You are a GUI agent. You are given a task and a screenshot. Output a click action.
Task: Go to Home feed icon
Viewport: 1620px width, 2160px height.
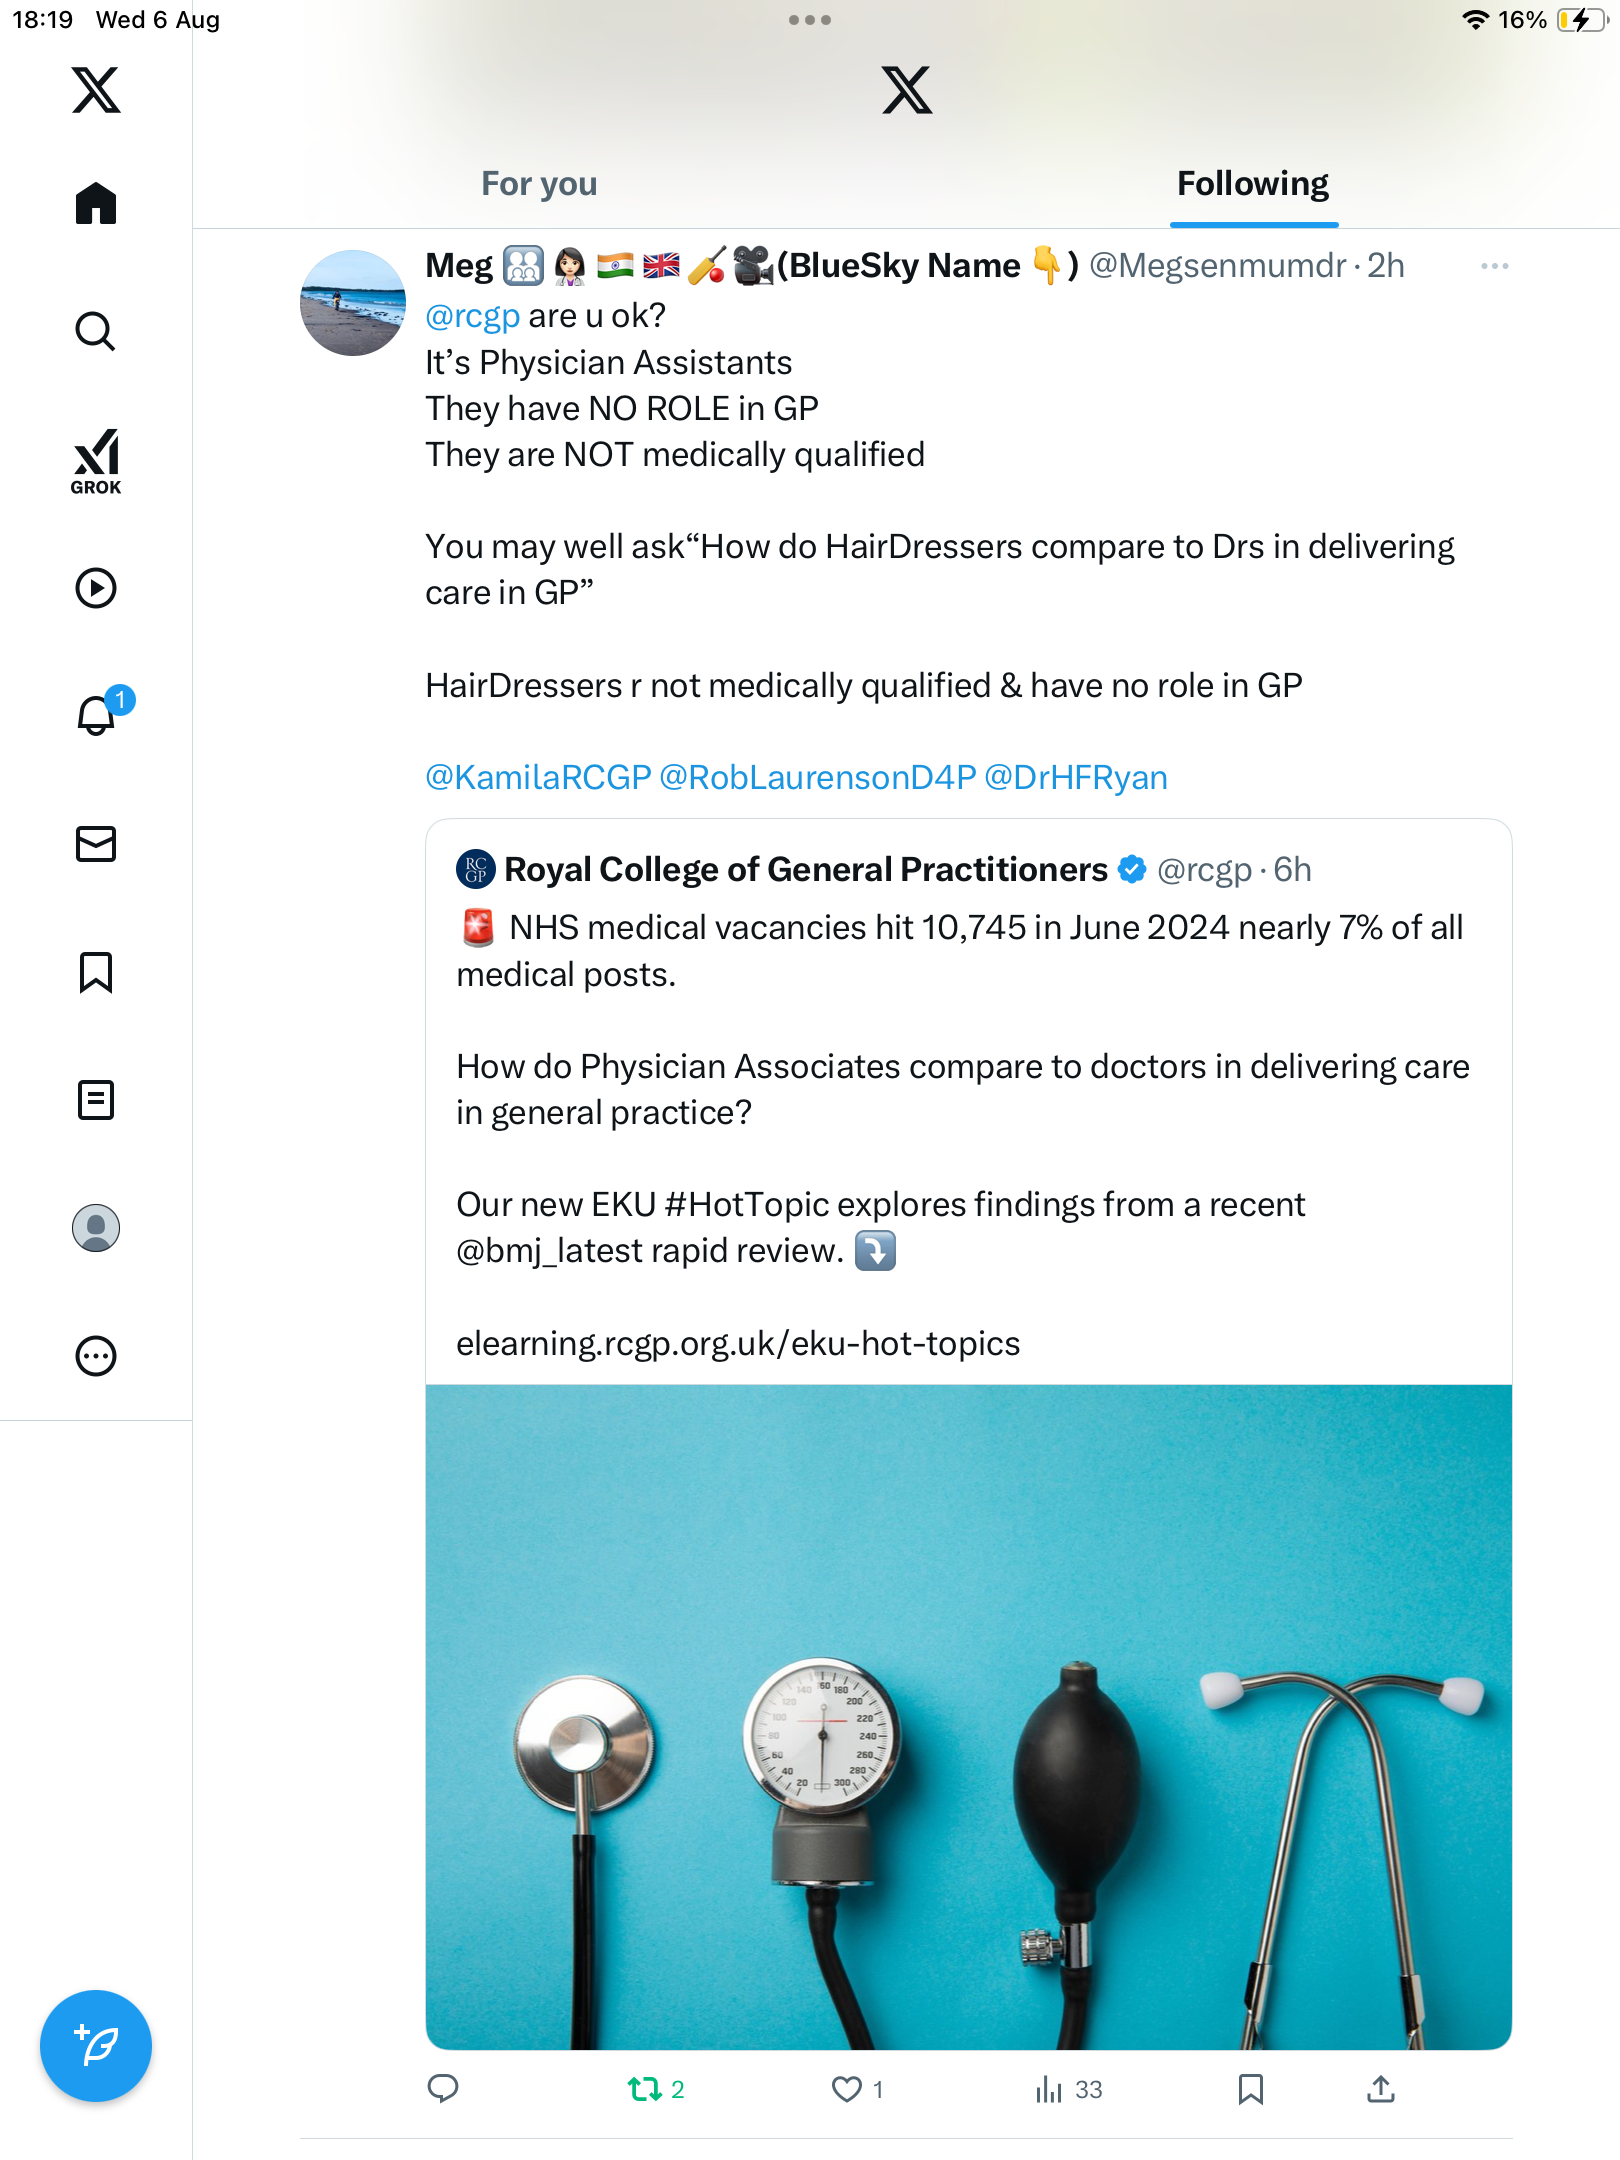coord(96,203)
